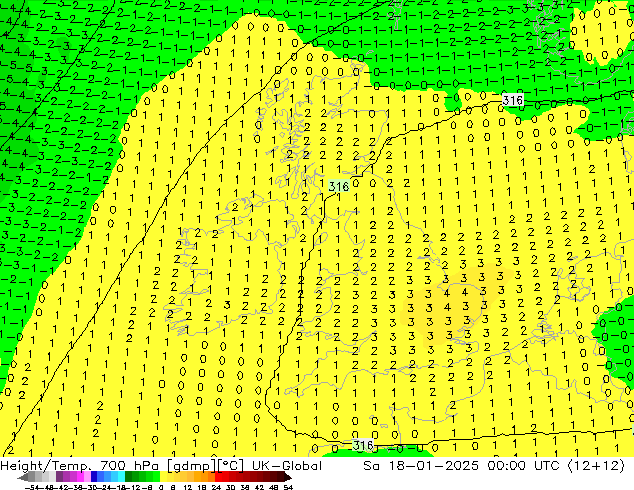Viewport: 634px width, 490px height.
Task: Click the legend value '12' on the scale
Action: coord(188,488)
